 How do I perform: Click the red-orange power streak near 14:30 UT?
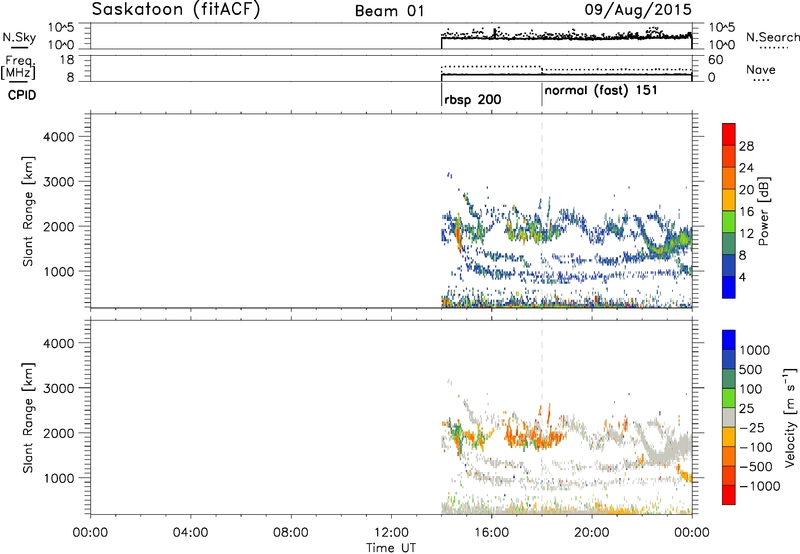tap(458, 232)
